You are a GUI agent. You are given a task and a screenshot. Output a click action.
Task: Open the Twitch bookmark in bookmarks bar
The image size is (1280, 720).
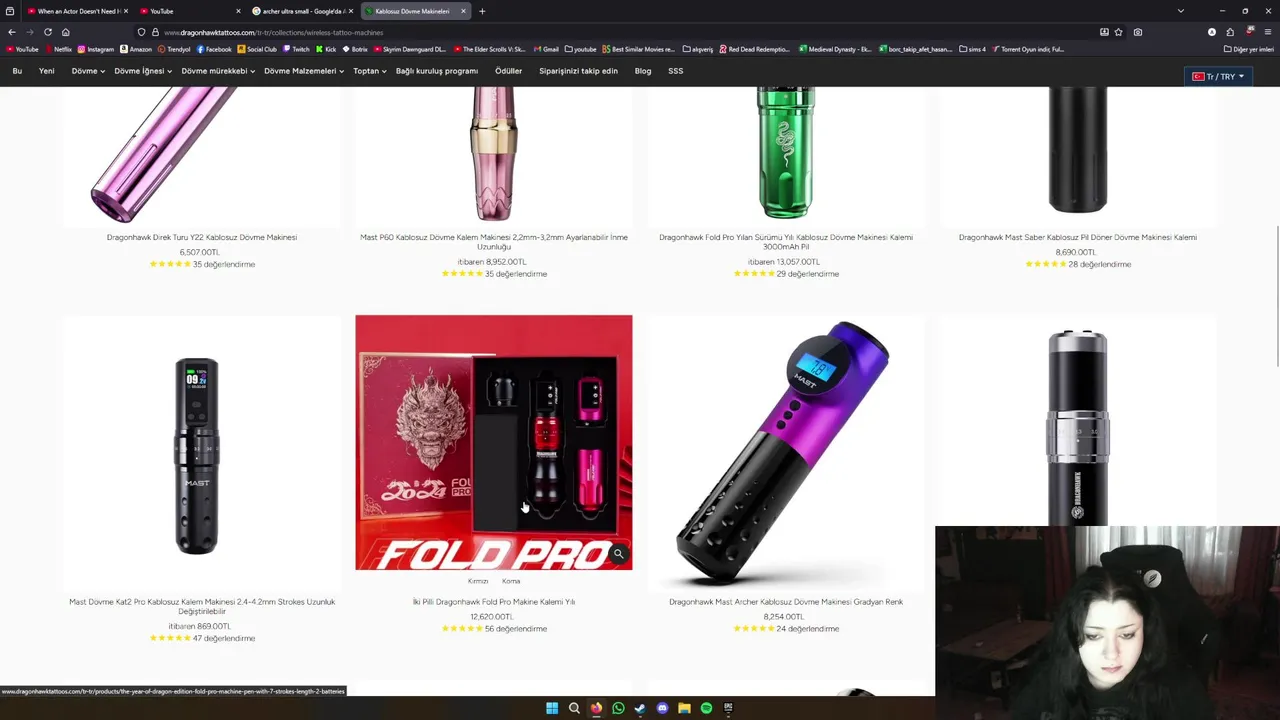296,49
